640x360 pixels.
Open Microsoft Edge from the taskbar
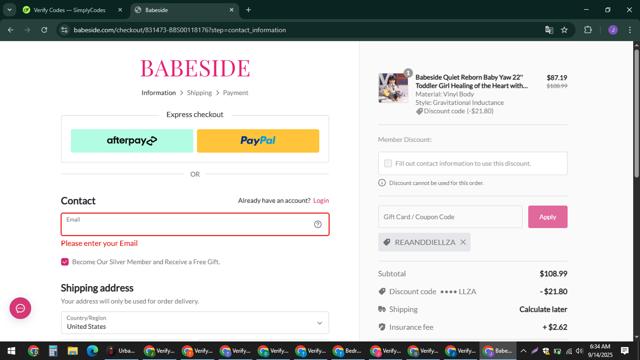pyautogui.click(x=92, y=351)
